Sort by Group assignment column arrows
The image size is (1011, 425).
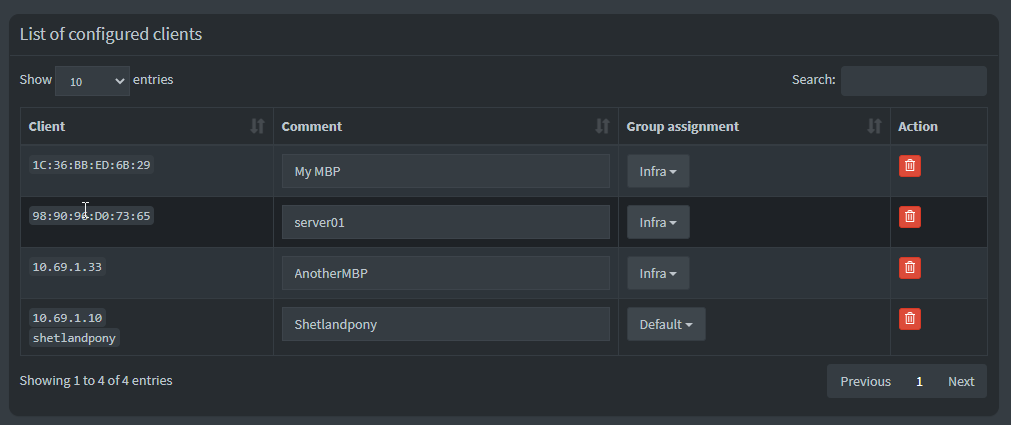coord(874,126)
